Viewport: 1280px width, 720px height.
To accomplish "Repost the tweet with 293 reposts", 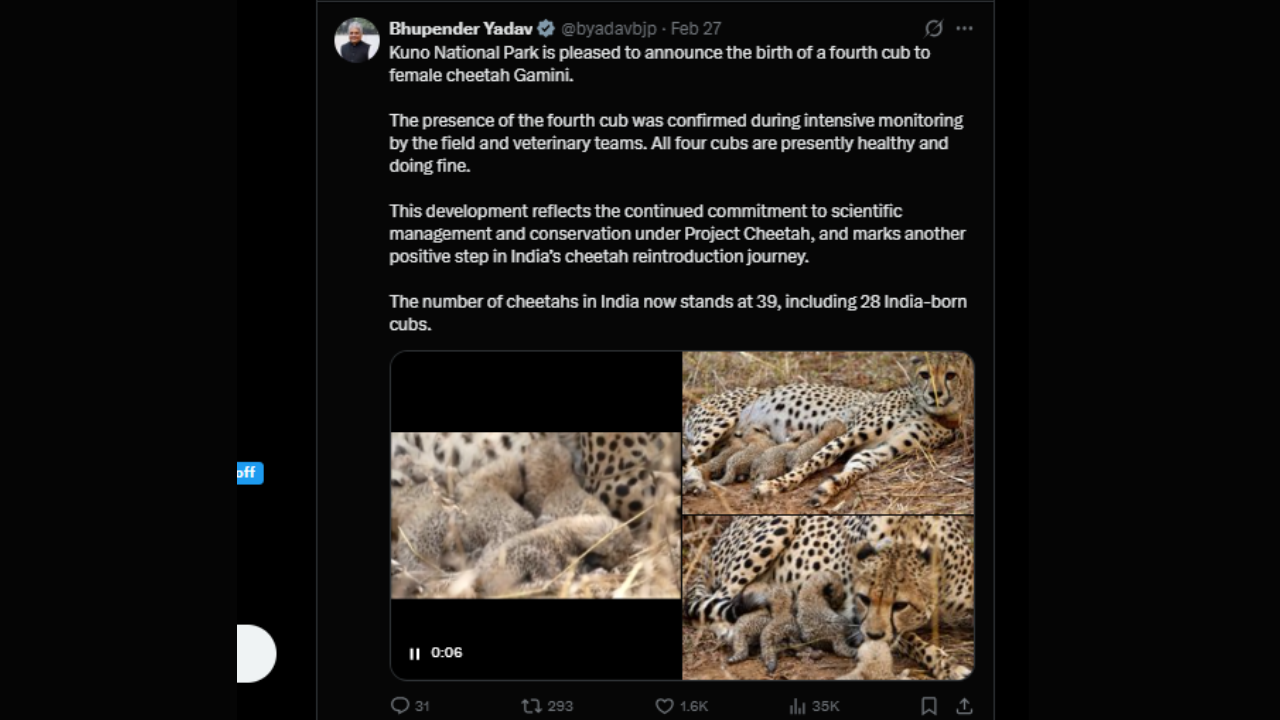I will (531, 706).
